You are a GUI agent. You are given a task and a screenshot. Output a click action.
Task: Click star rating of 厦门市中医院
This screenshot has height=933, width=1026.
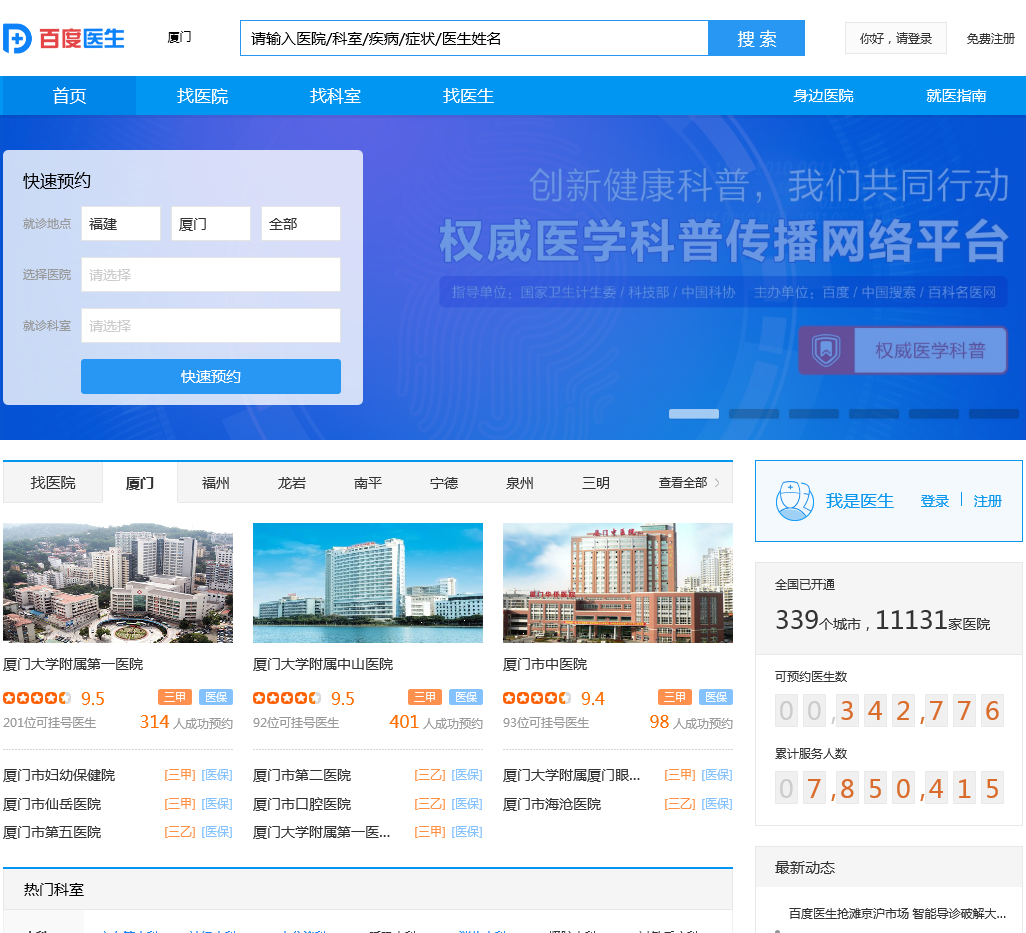(537, 698)
